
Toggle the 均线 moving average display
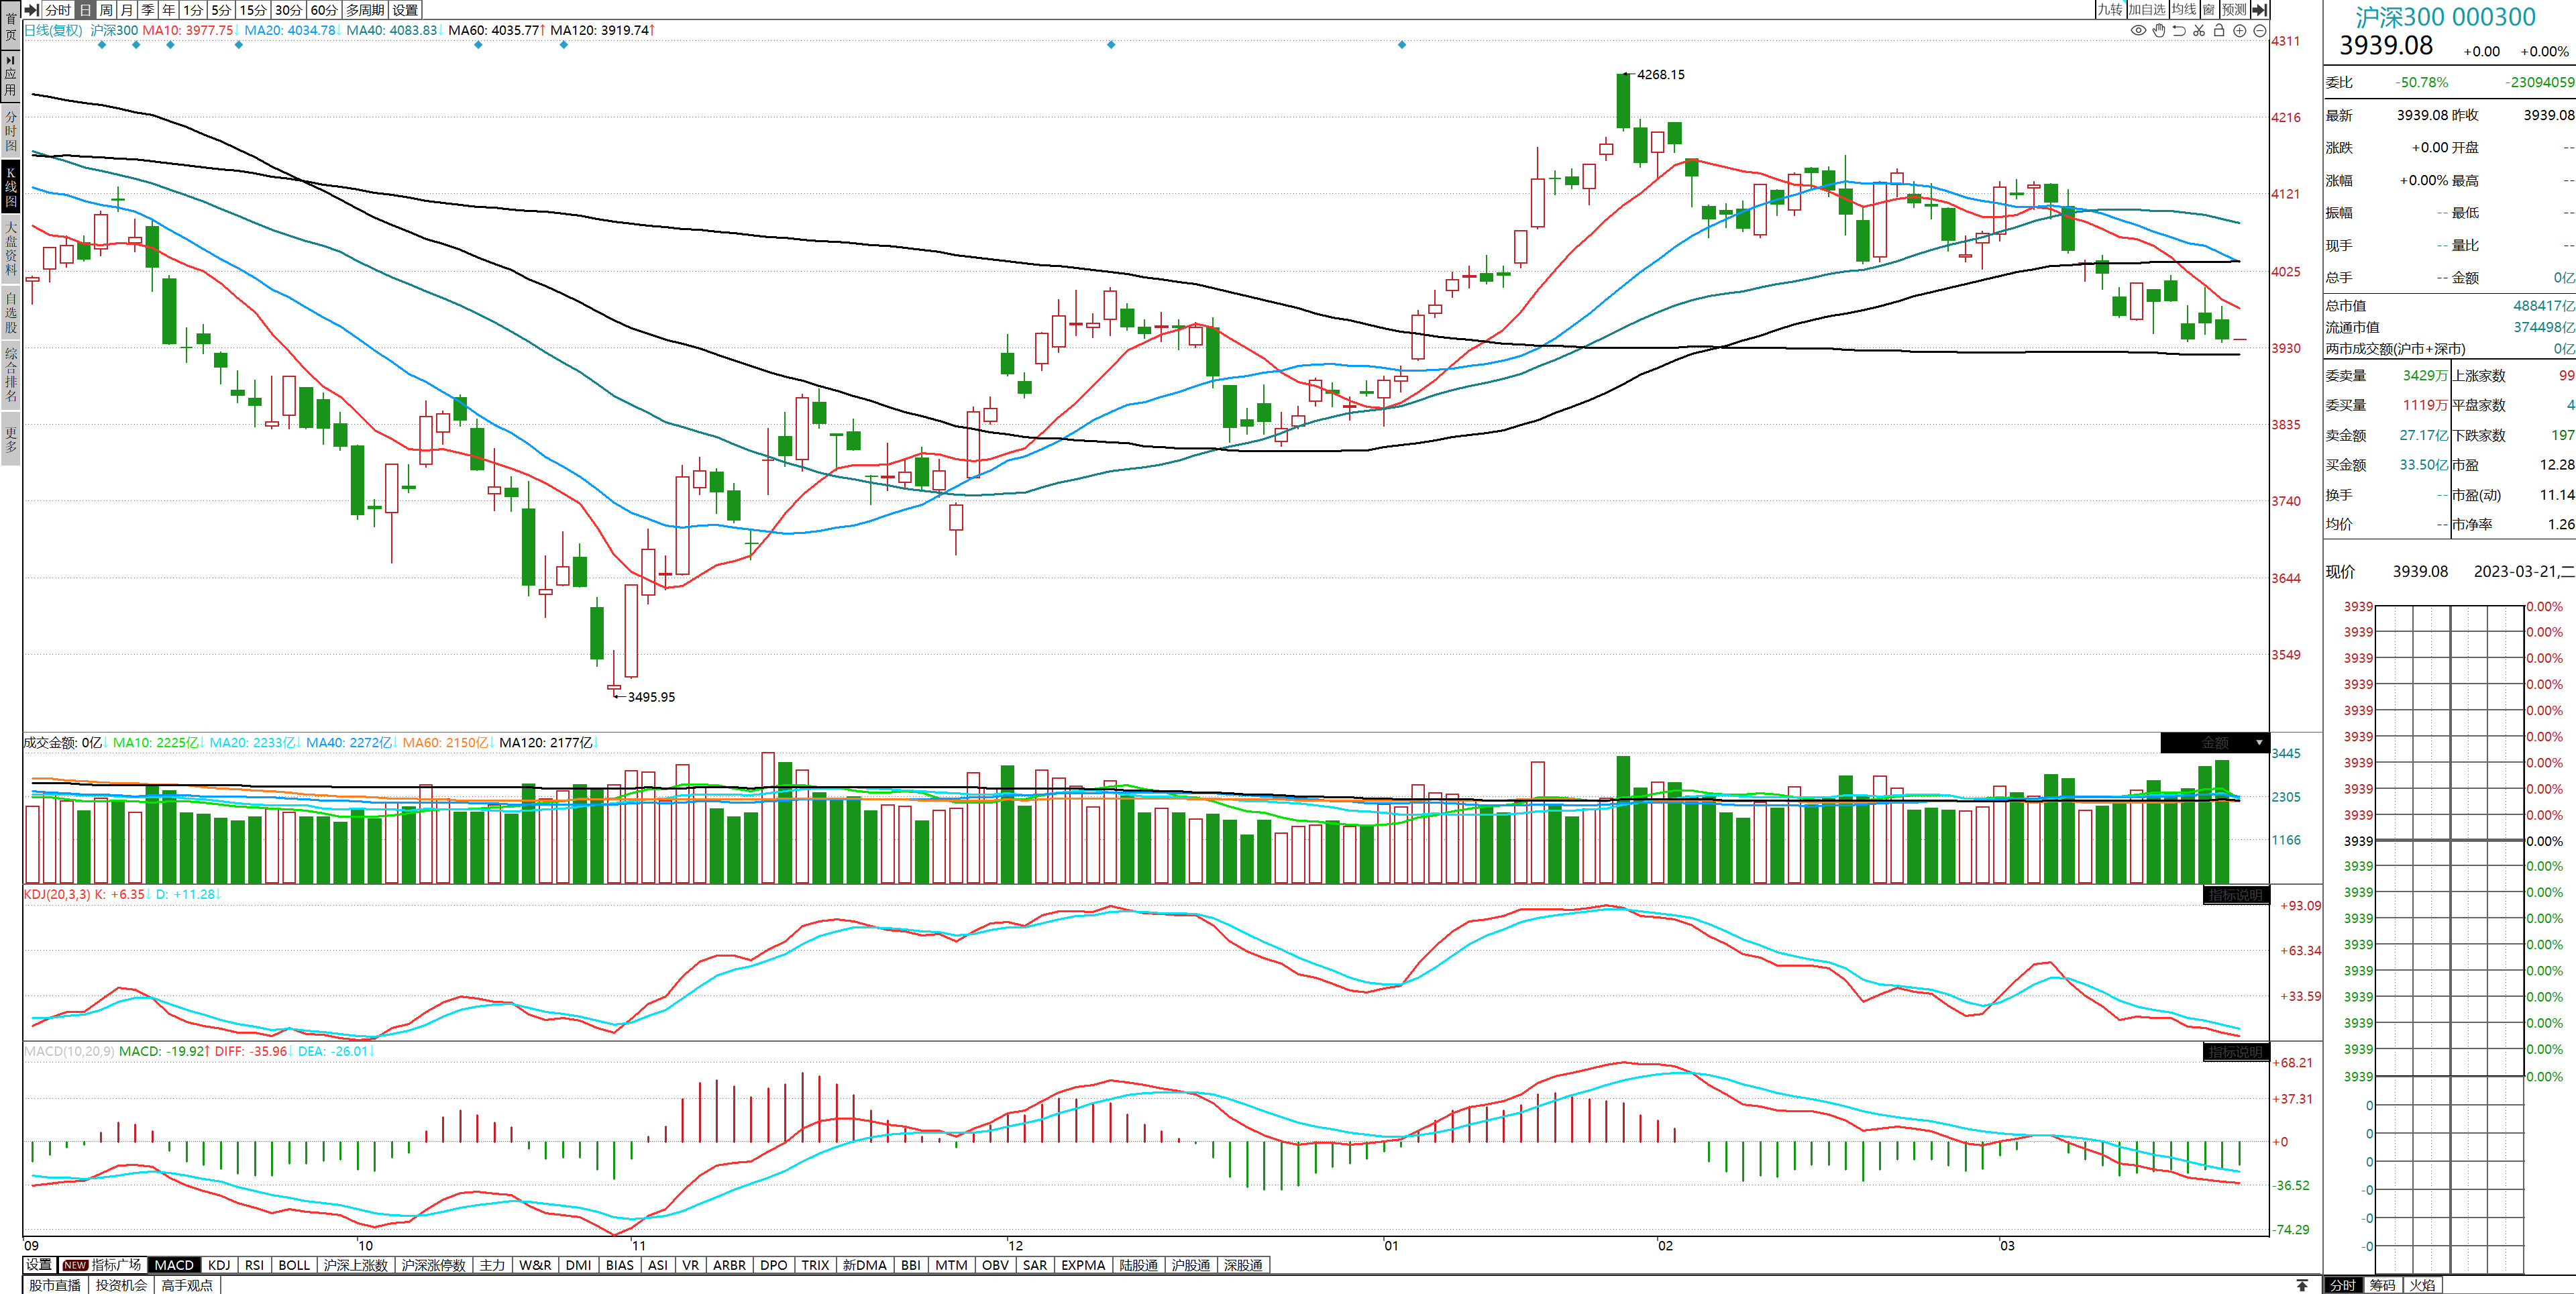coord(2184,10)
